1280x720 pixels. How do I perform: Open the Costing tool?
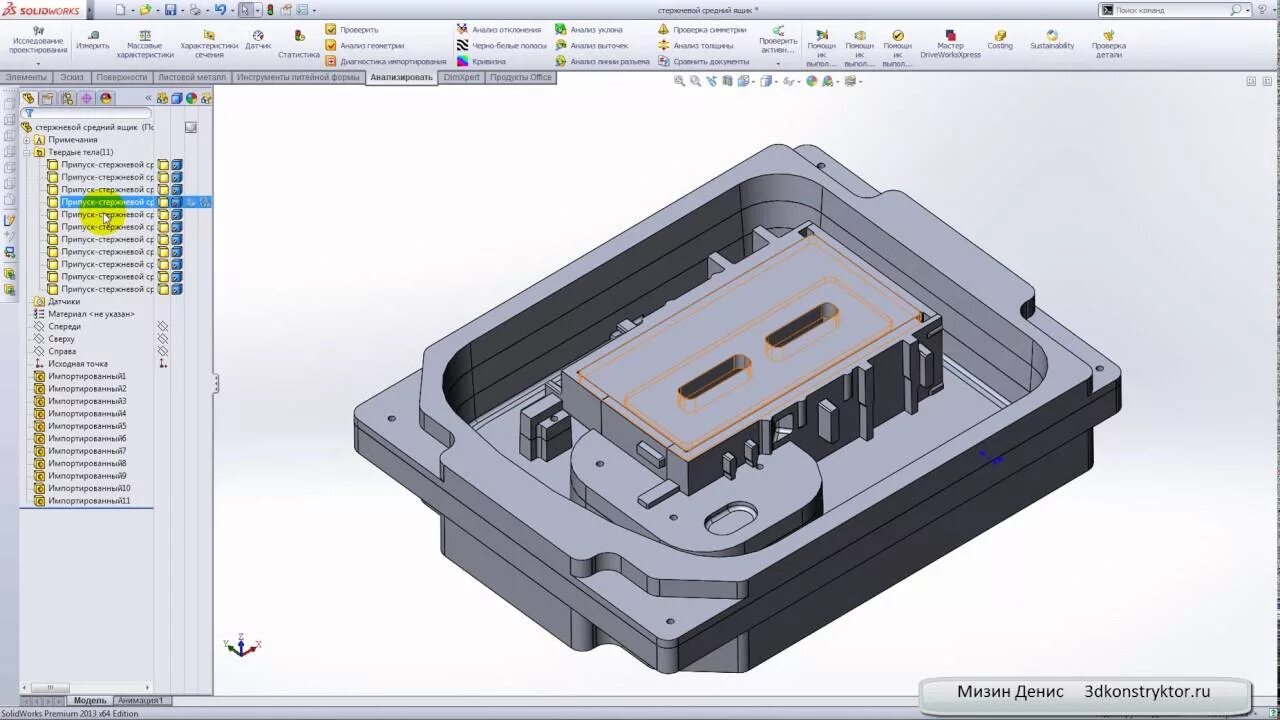(x=1000, y=40)
